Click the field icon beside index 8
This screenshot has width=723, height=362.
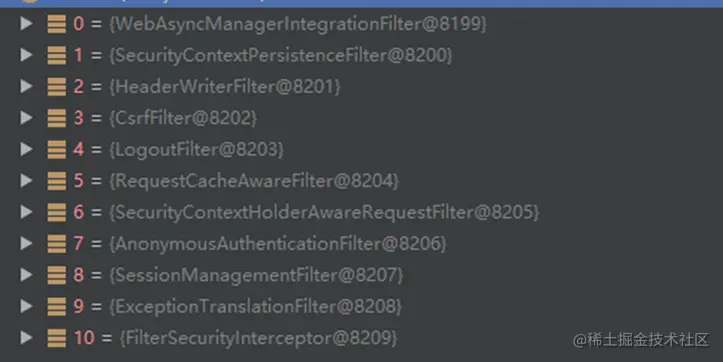pyautogui.click(x=57, y=275)
